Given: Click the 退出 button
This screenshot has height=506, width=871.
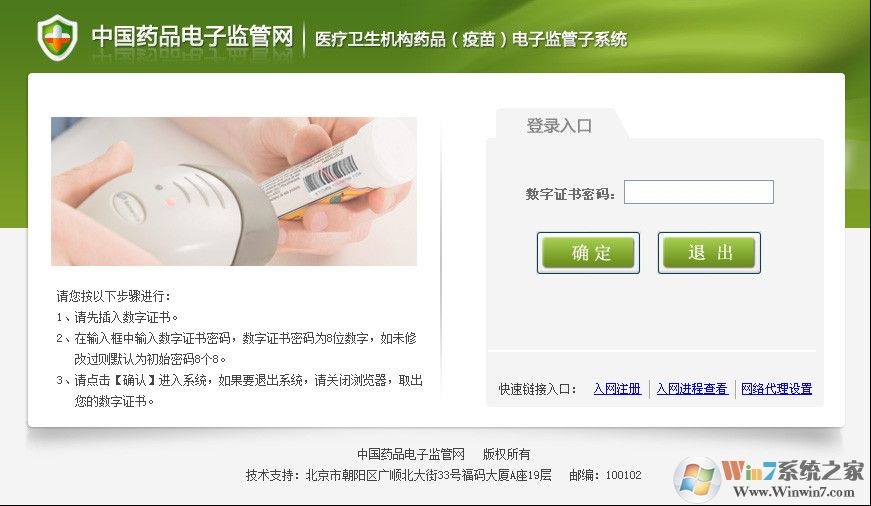Looking at the screenshot, I should coord(709,253).
